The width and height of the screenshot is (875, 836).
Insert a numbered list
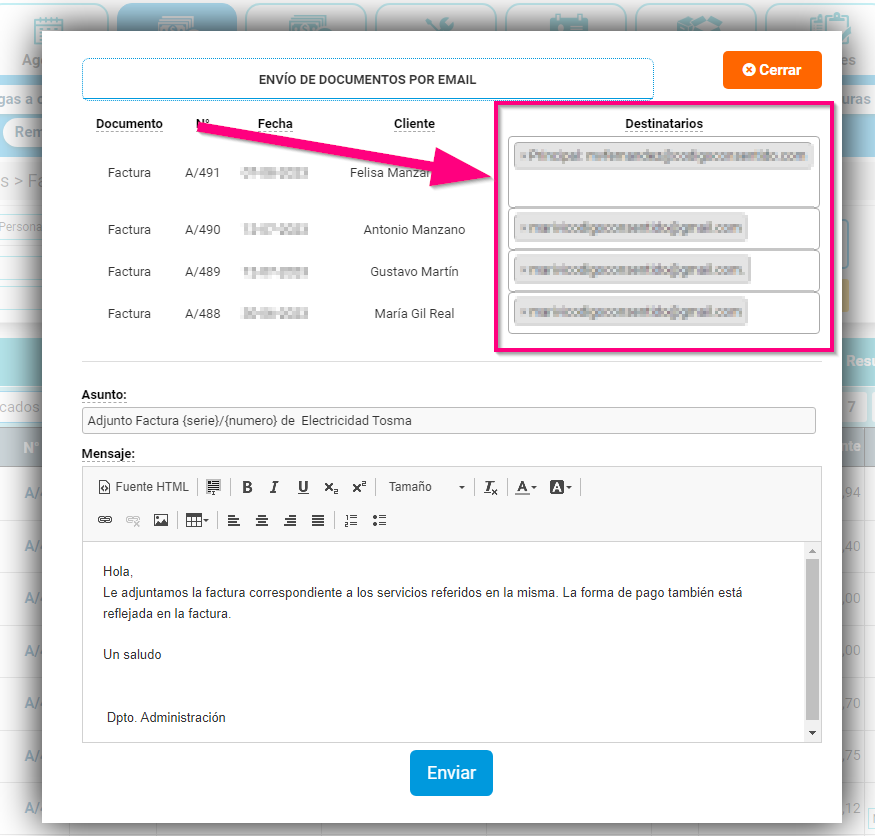pyautogui.click(x=349, y=520)
